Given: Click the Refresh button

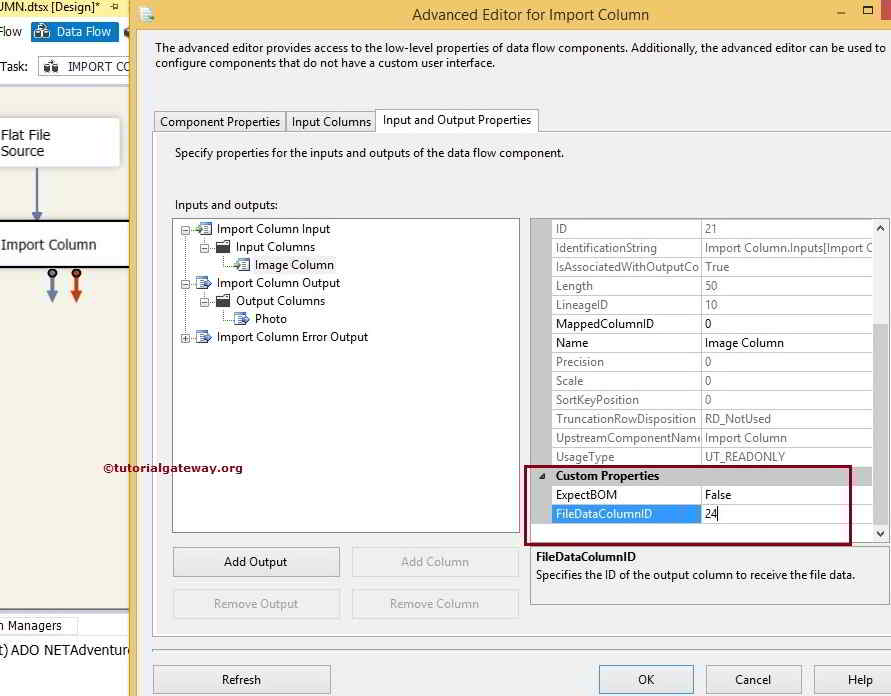Looking at the screenshot, I should pyautogui.click(x=241, y=679).
